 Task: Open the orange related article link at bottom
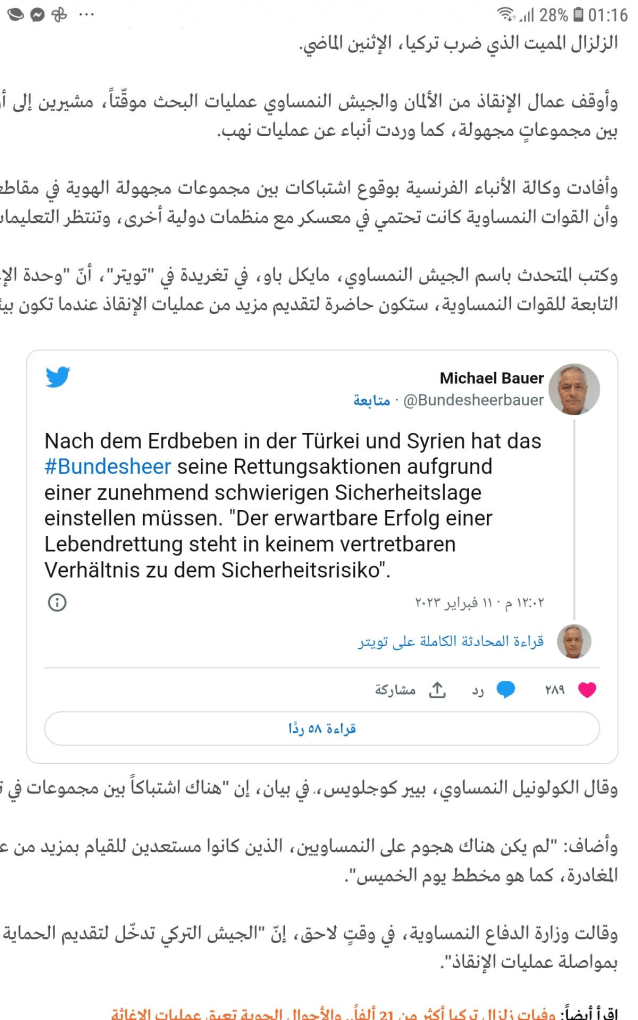point(350,1013)
